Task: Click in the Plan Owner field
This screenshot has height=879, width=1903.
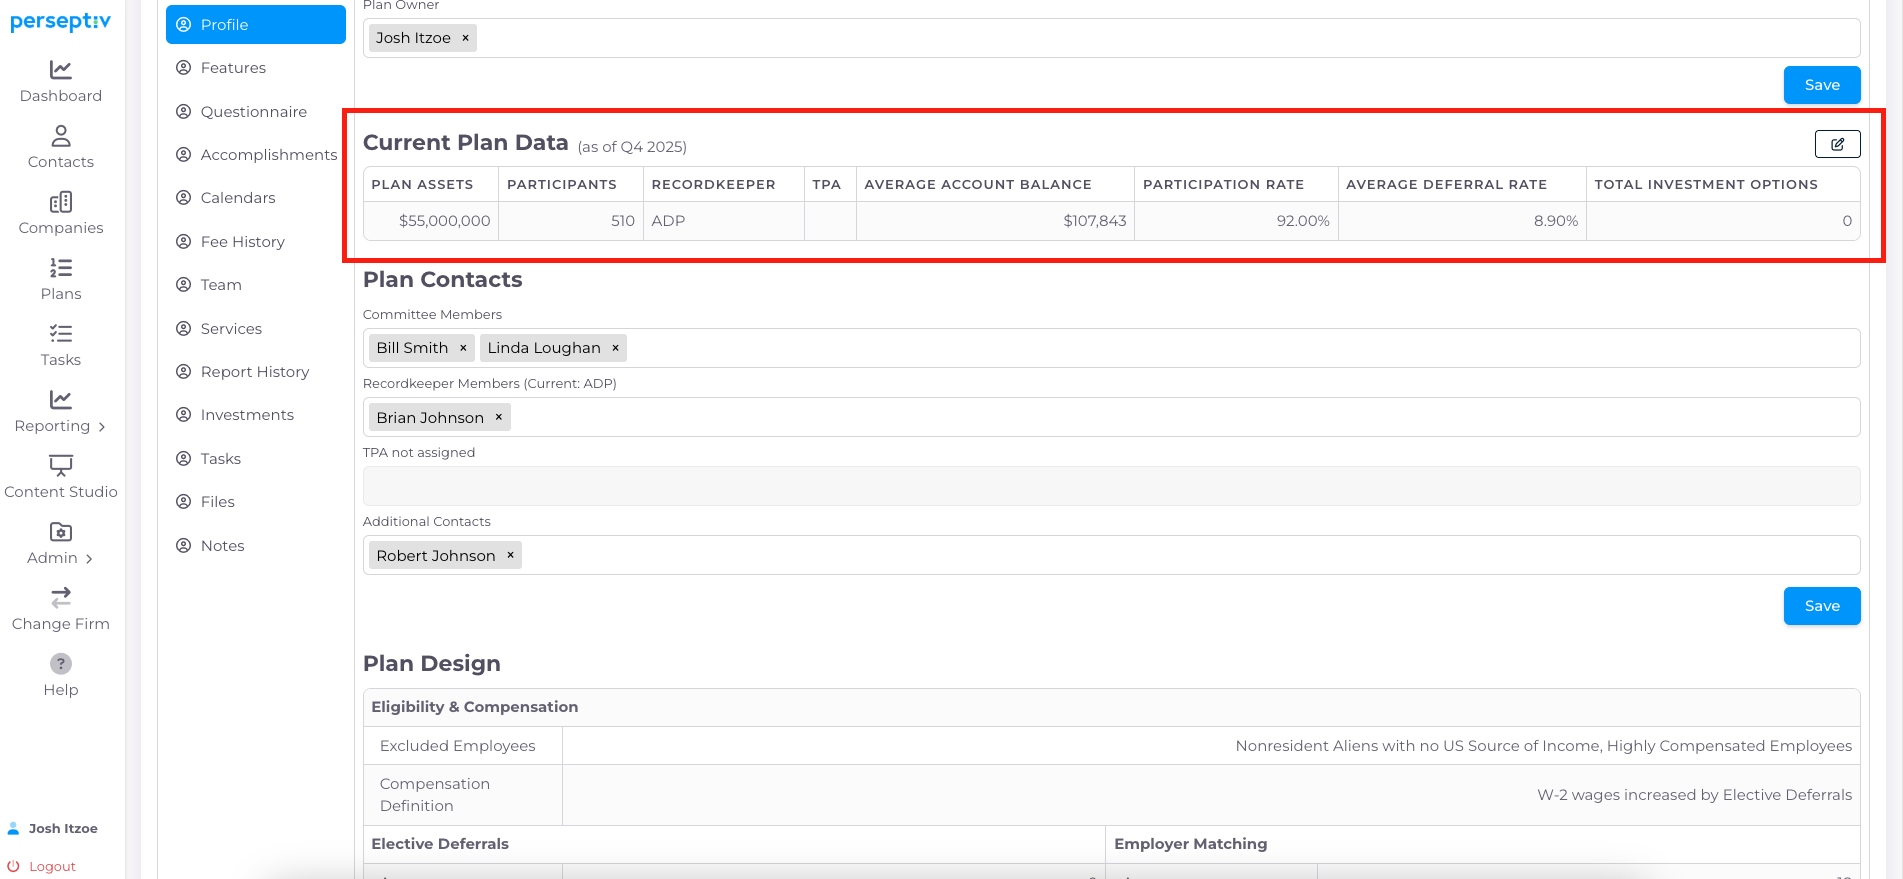Action: pyautogui.click(x=1111, y=38)
